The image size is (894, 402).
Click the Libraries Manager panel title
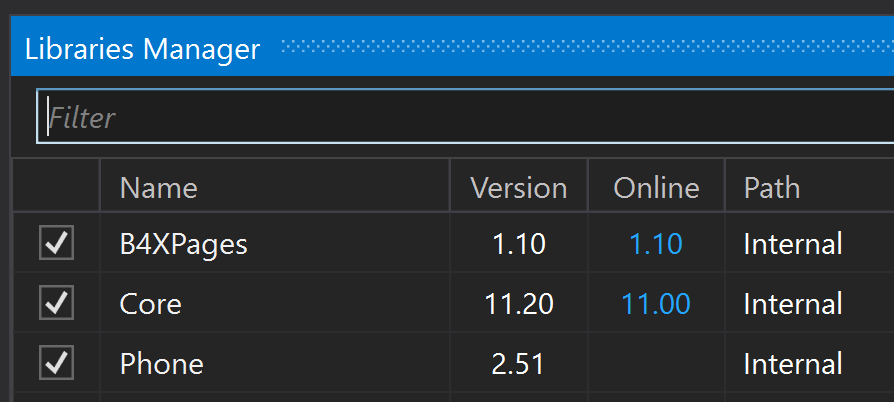pos(142,47)
